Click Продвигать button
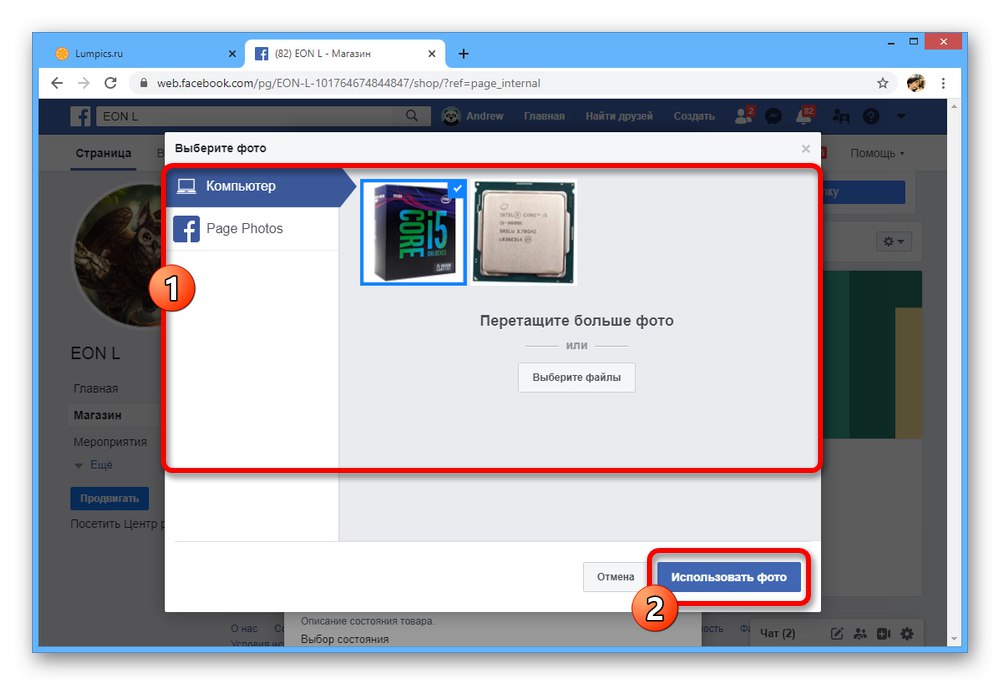This screenshot has height=685, width=1000. pyautogui.click(x=109, y=498)
